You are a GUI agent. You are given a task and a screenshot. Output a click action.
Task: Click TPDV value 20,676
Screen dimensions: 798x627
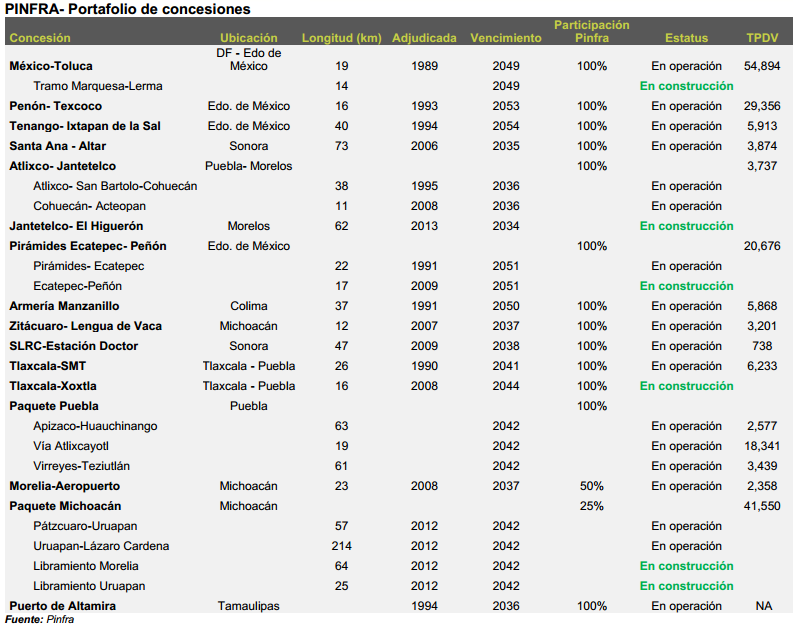pyautogui.click(x=762, y=246)
